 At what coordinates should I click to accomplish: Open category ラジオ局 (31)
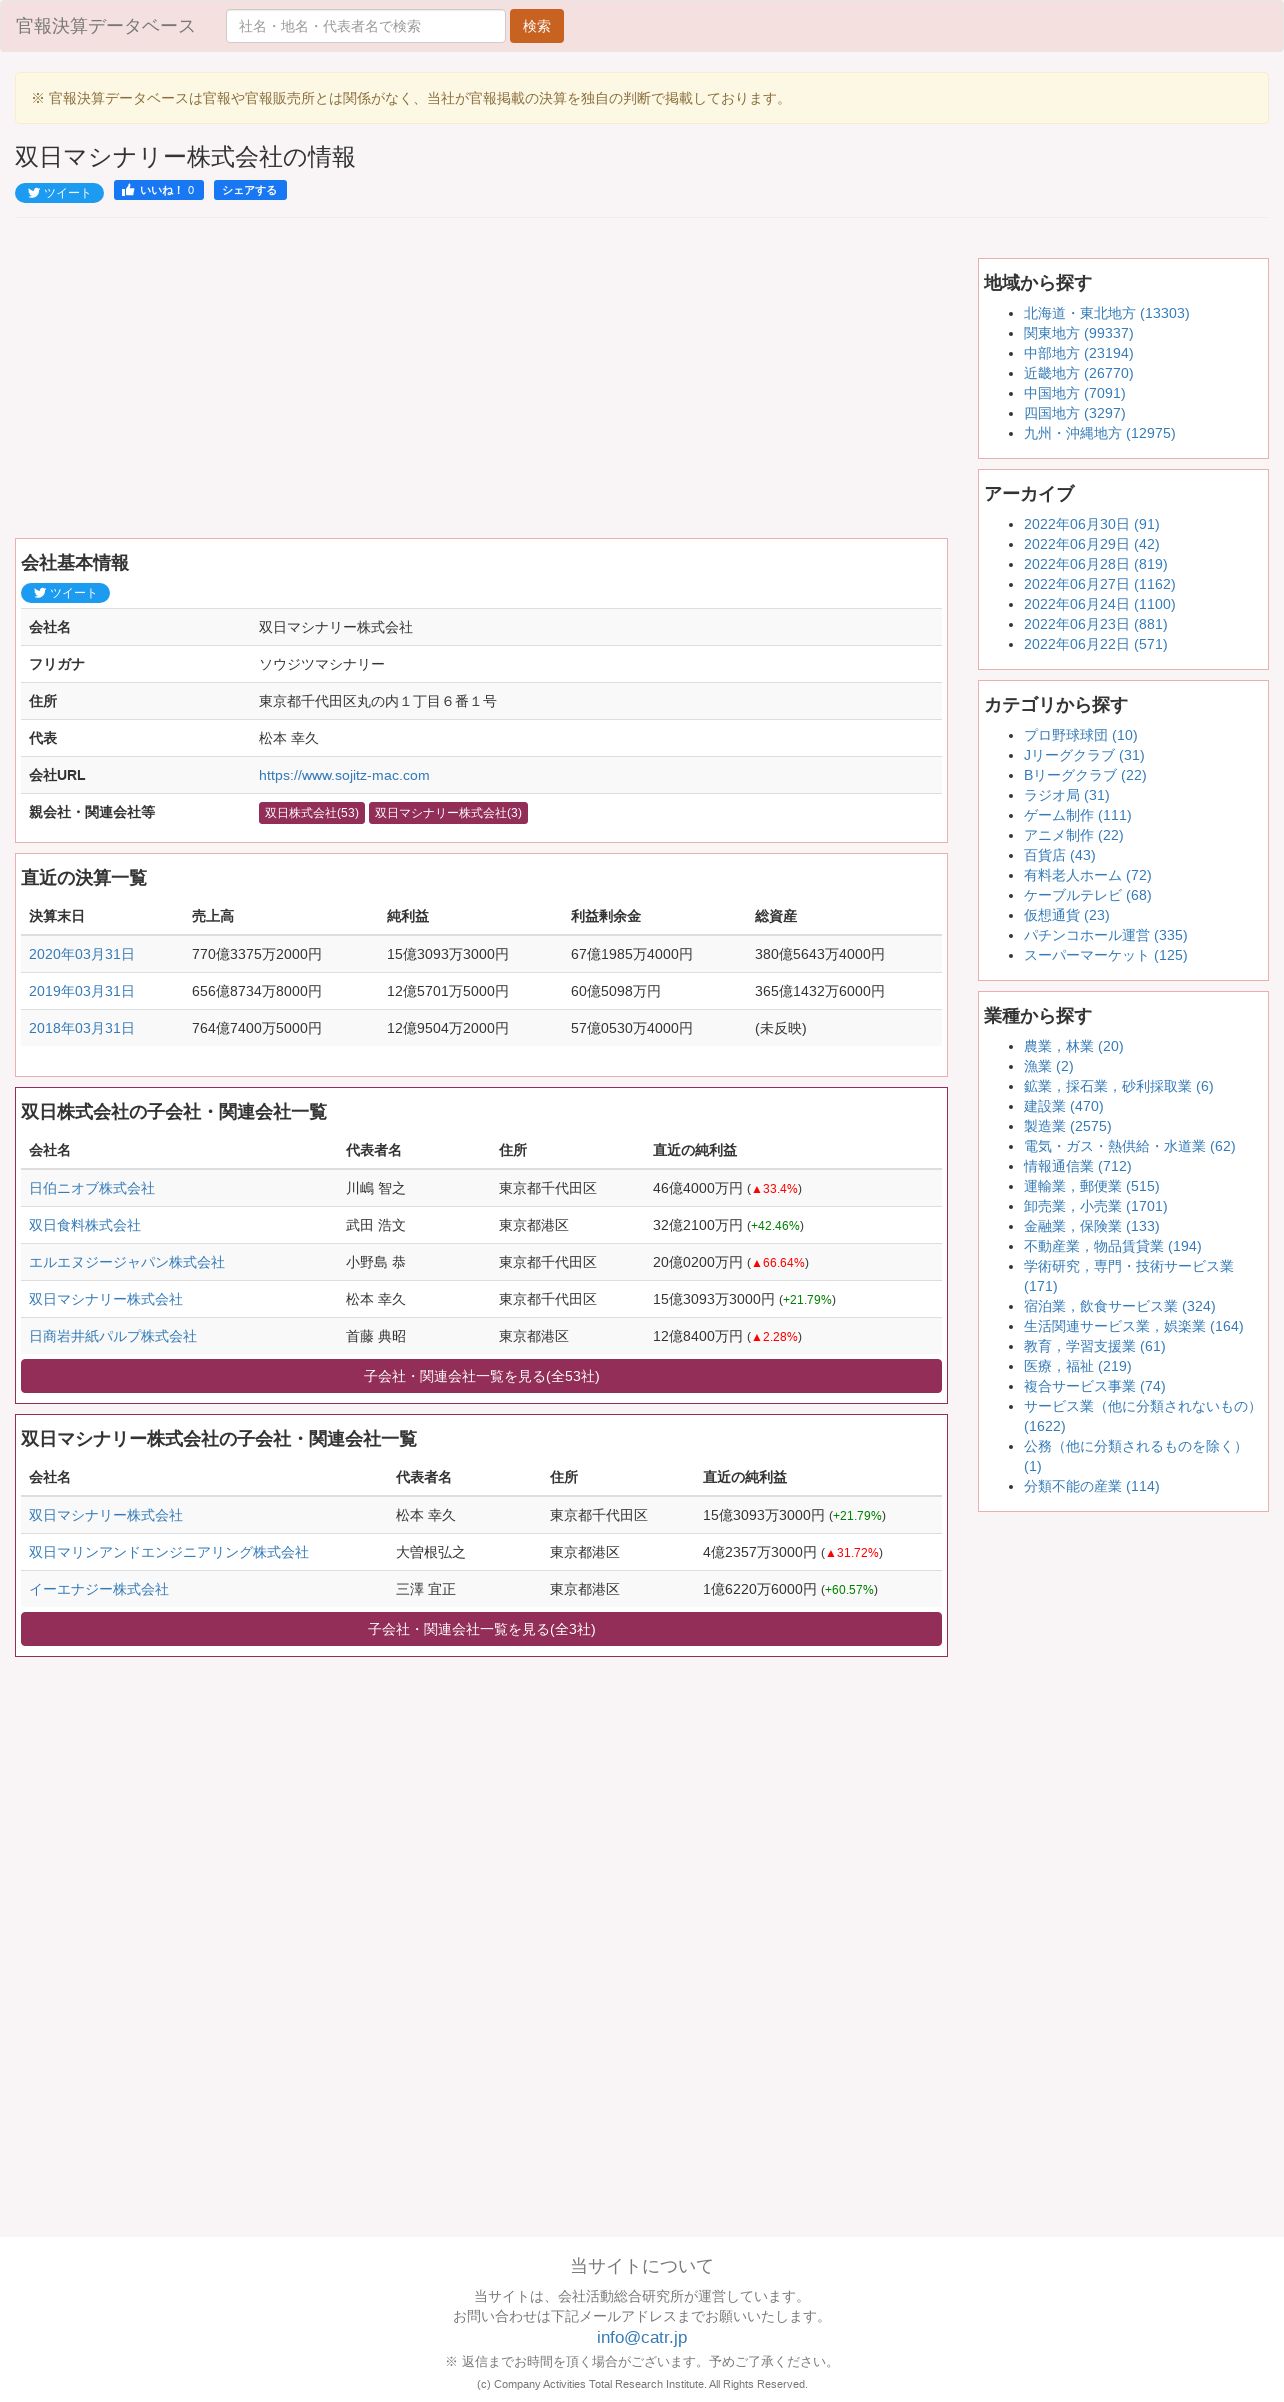tap(1067, 795)
